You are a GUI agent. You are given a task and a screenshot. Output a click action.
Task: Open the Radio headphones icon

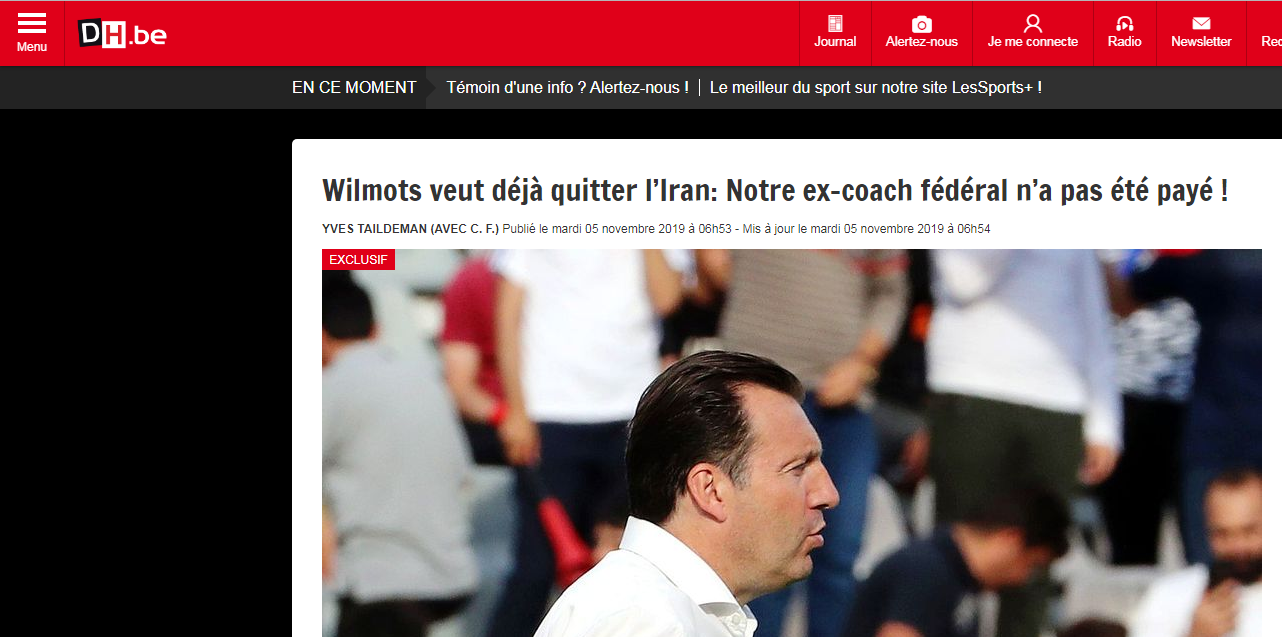point(1125,24)
